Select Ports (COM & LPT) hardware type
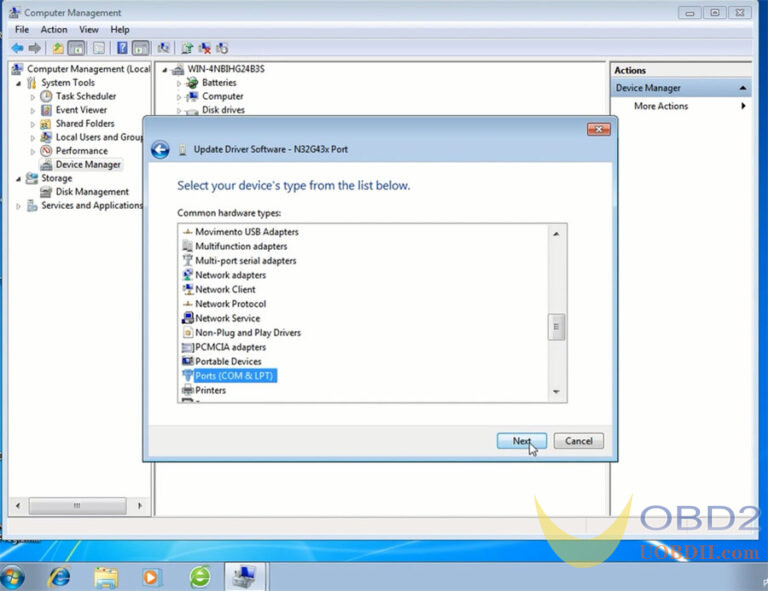 234,376
